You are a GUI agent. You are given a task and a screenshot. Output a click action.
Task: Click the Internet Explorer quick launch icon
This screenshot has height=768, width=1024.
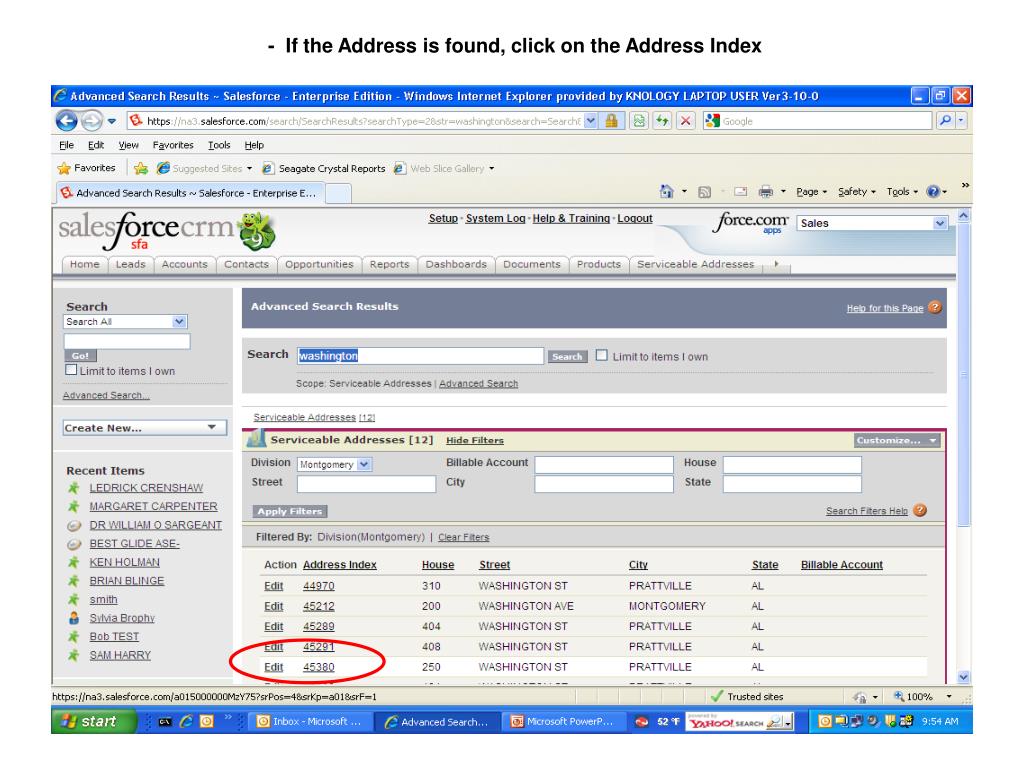click(186, 722)
